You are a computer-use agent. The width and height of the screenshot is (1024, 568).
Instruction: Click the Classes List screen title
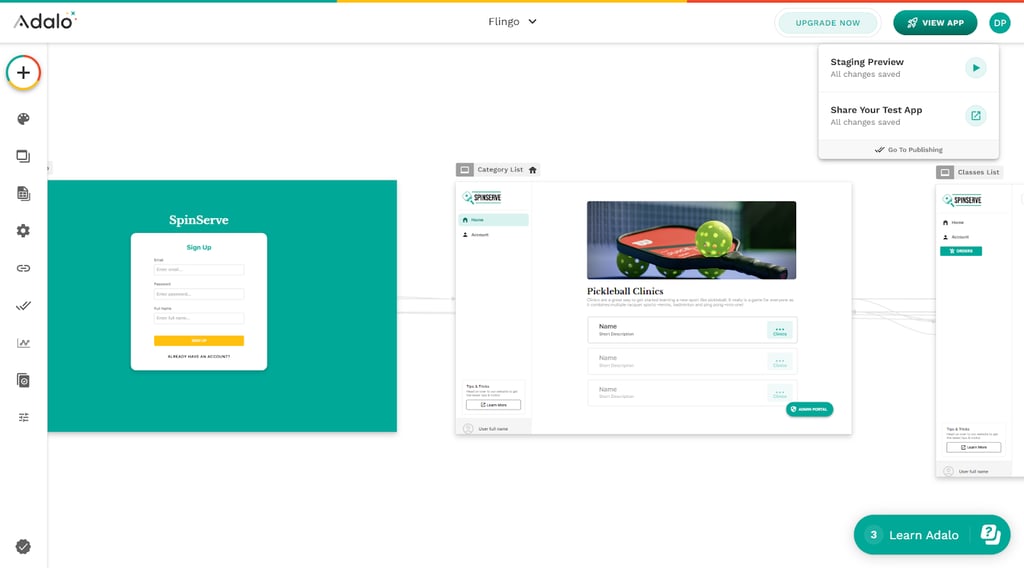click(x=978, y=172)
